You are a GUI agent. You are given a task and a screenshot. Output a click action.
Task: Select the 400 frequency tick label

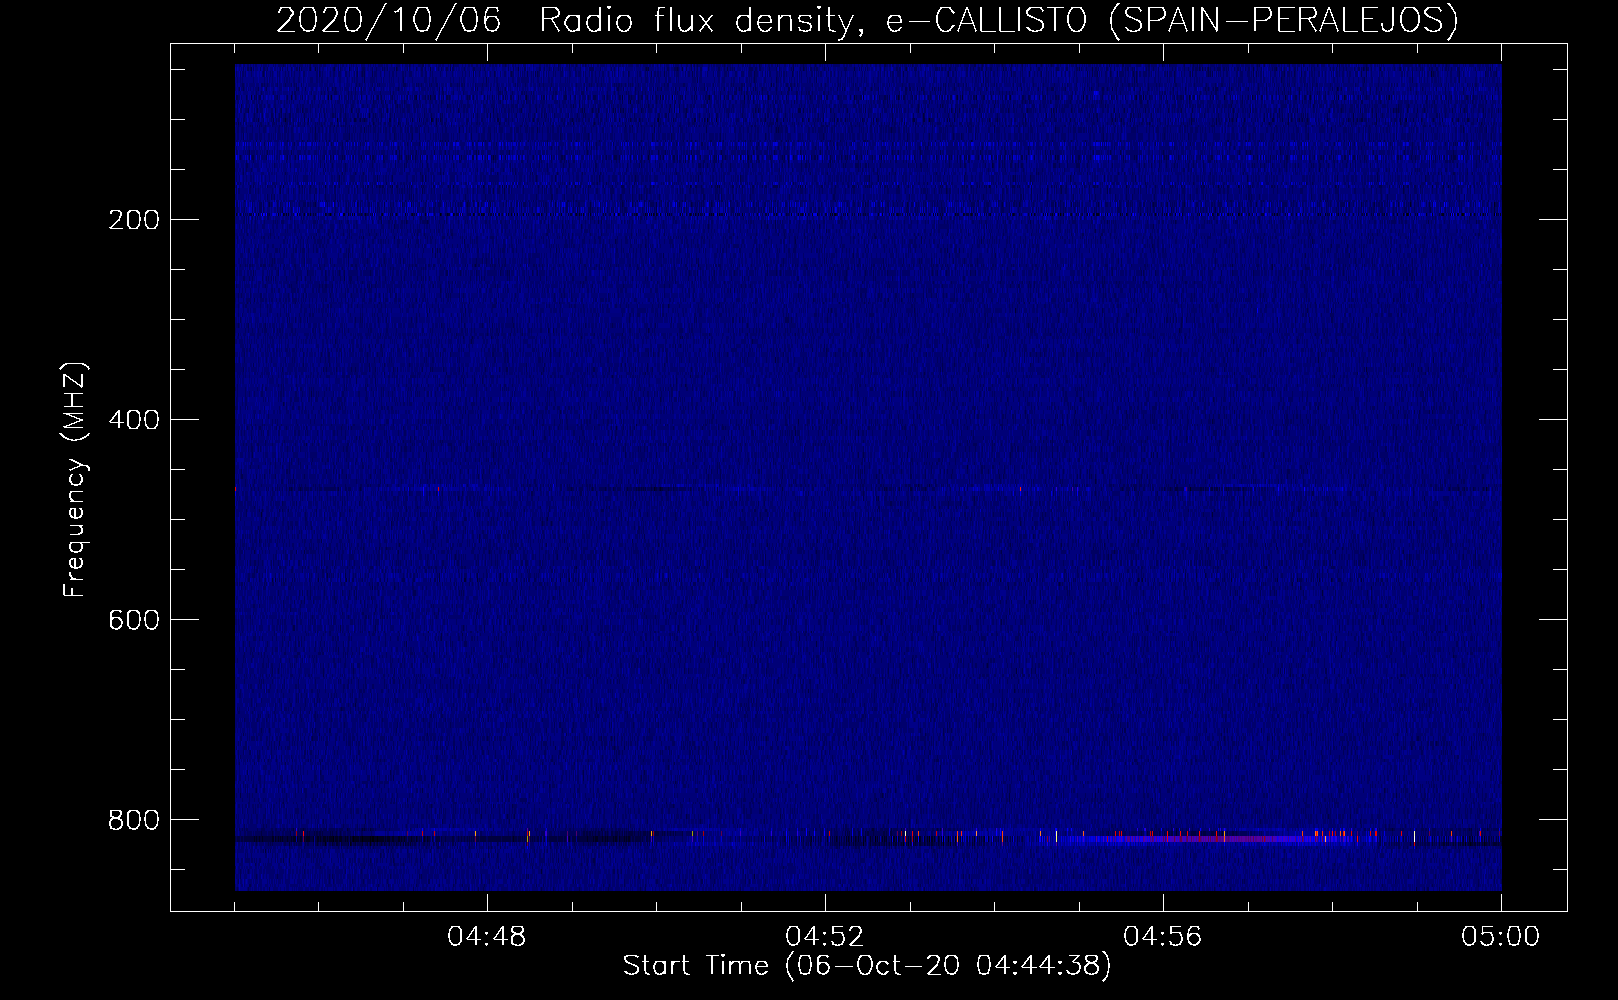[x=134, y=420]
